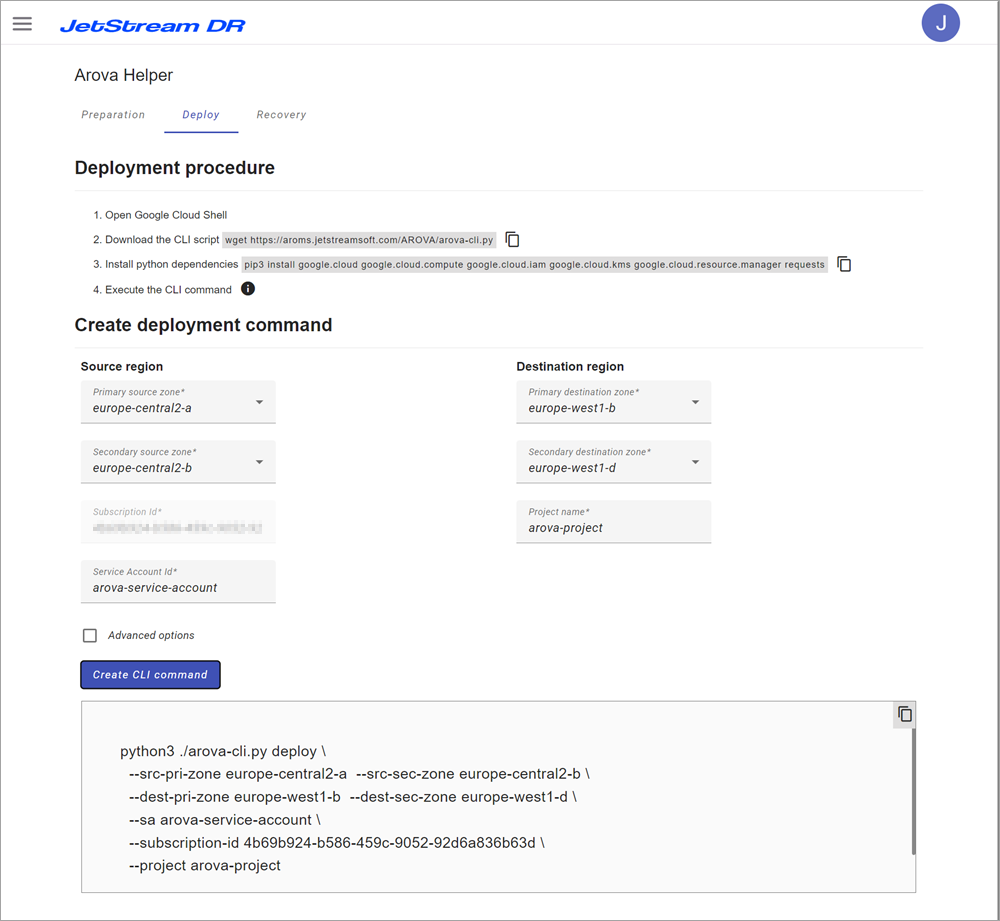
Task: Click the command output scrollbar
Action: tap(914, 790)
